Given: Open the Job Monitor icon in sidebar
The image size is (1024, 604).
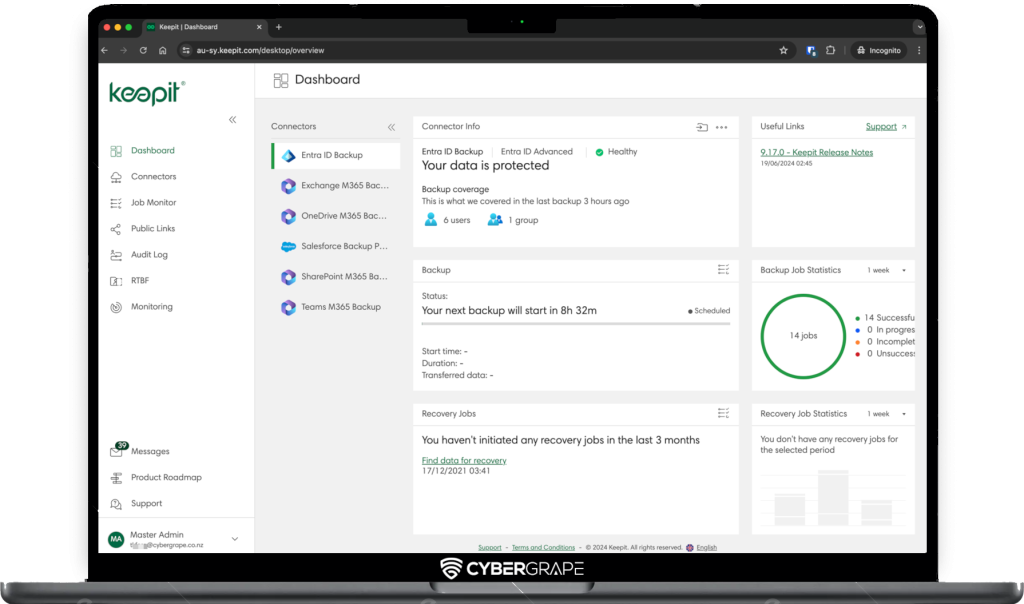Looking at the screenshot, I should (x=116, y=203).
